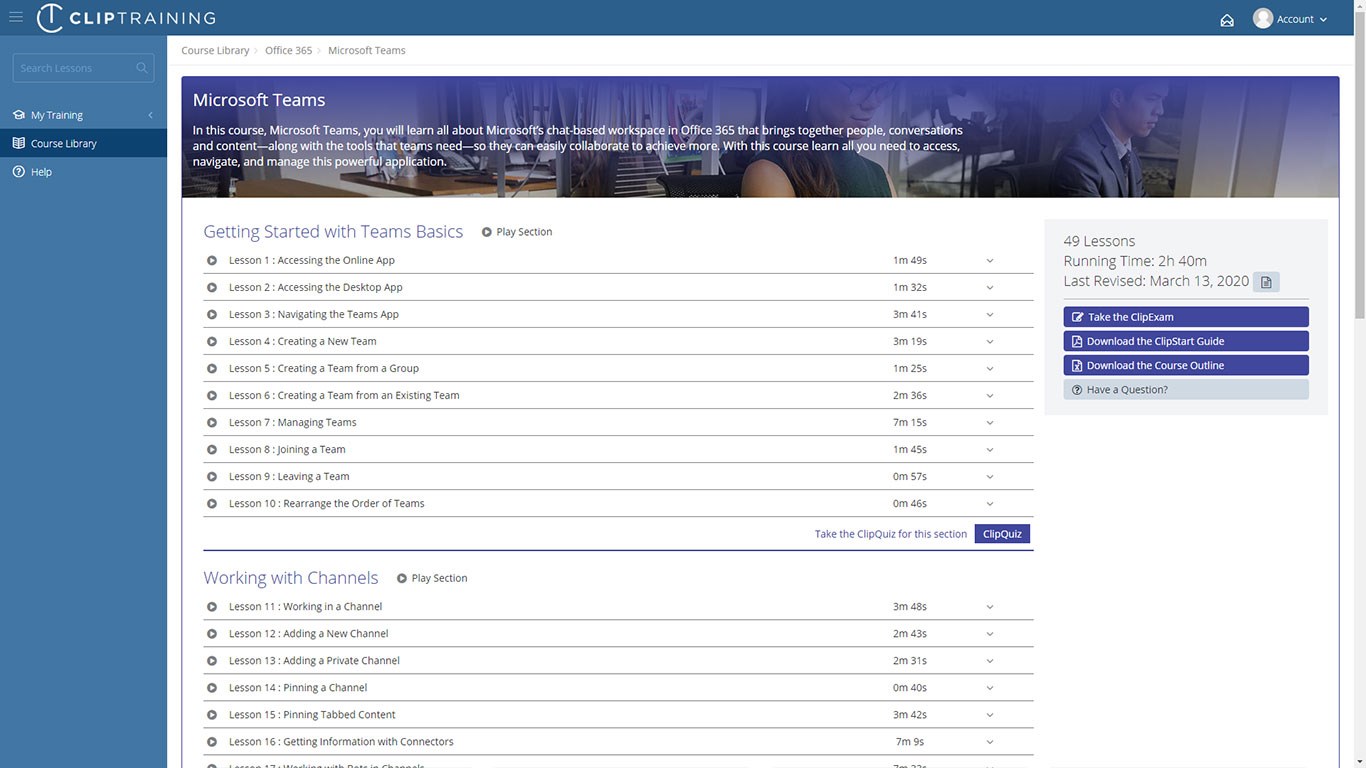Expand Lesson 3 details chevron
1366x768 pixels.
[x=990, y=314]
